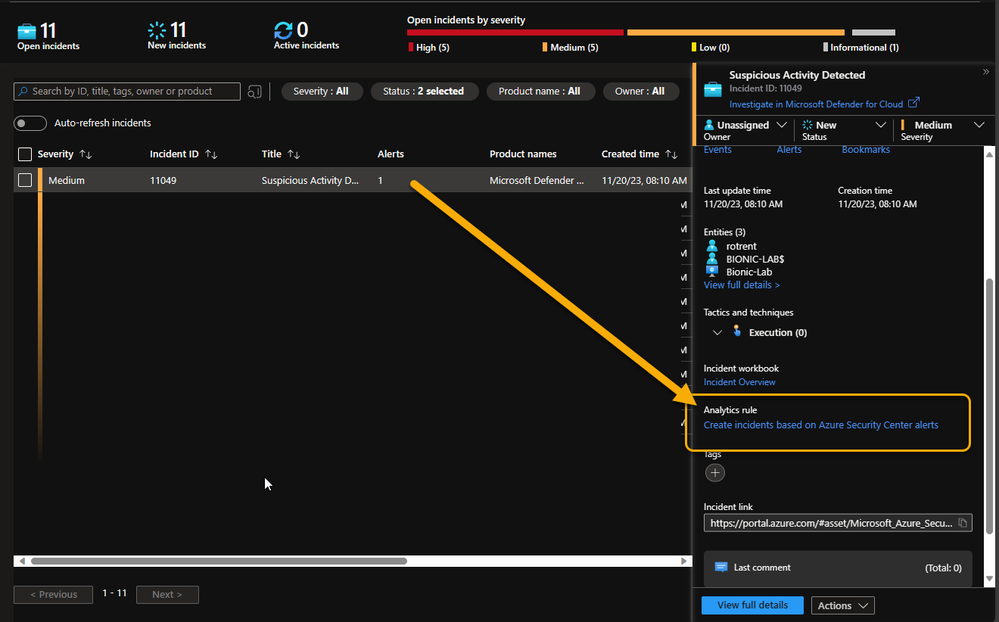Switch to the Bookmarks tab
The width and height of the screenshot is (999, 622).
[x=866, y=150]
